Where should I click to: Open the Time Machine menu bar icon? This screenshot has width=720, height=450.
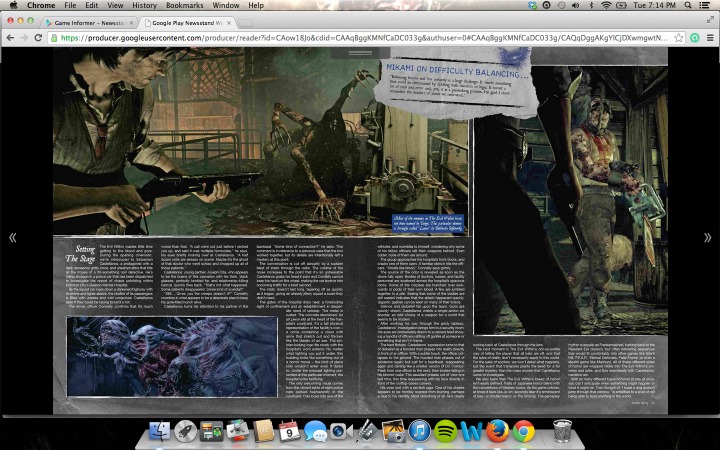[x=561, y=5]
